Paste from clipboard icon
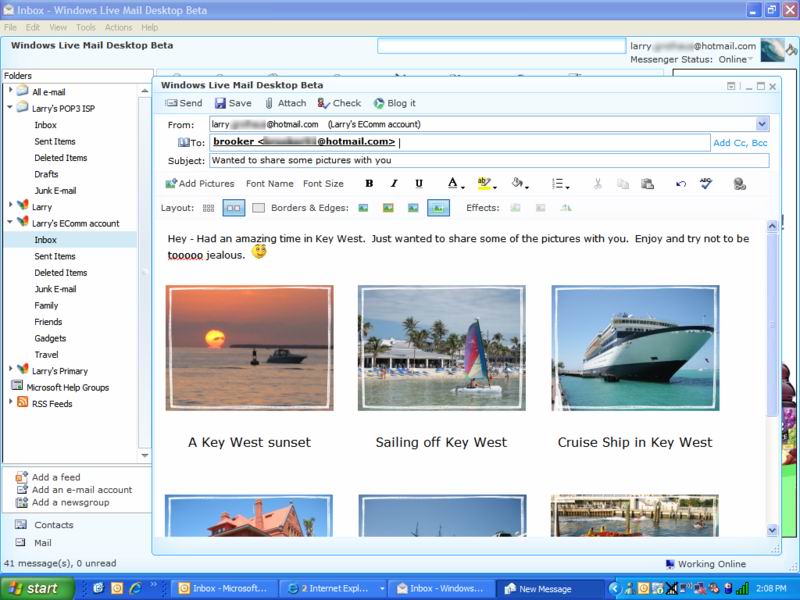800x600 pixels. 647,184
